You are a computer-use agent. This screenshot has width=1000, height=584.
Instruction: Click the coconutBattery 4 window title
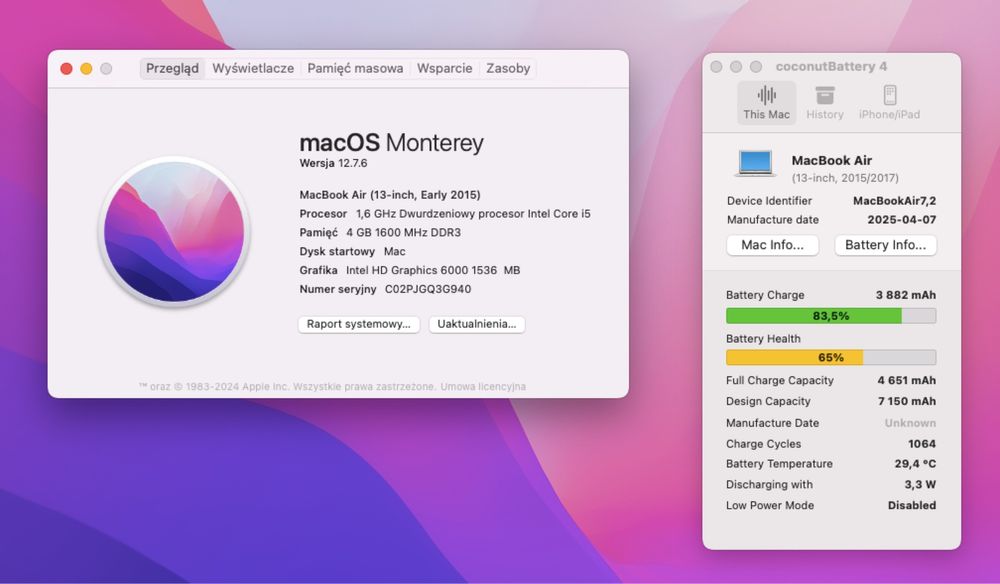point(831,66)
